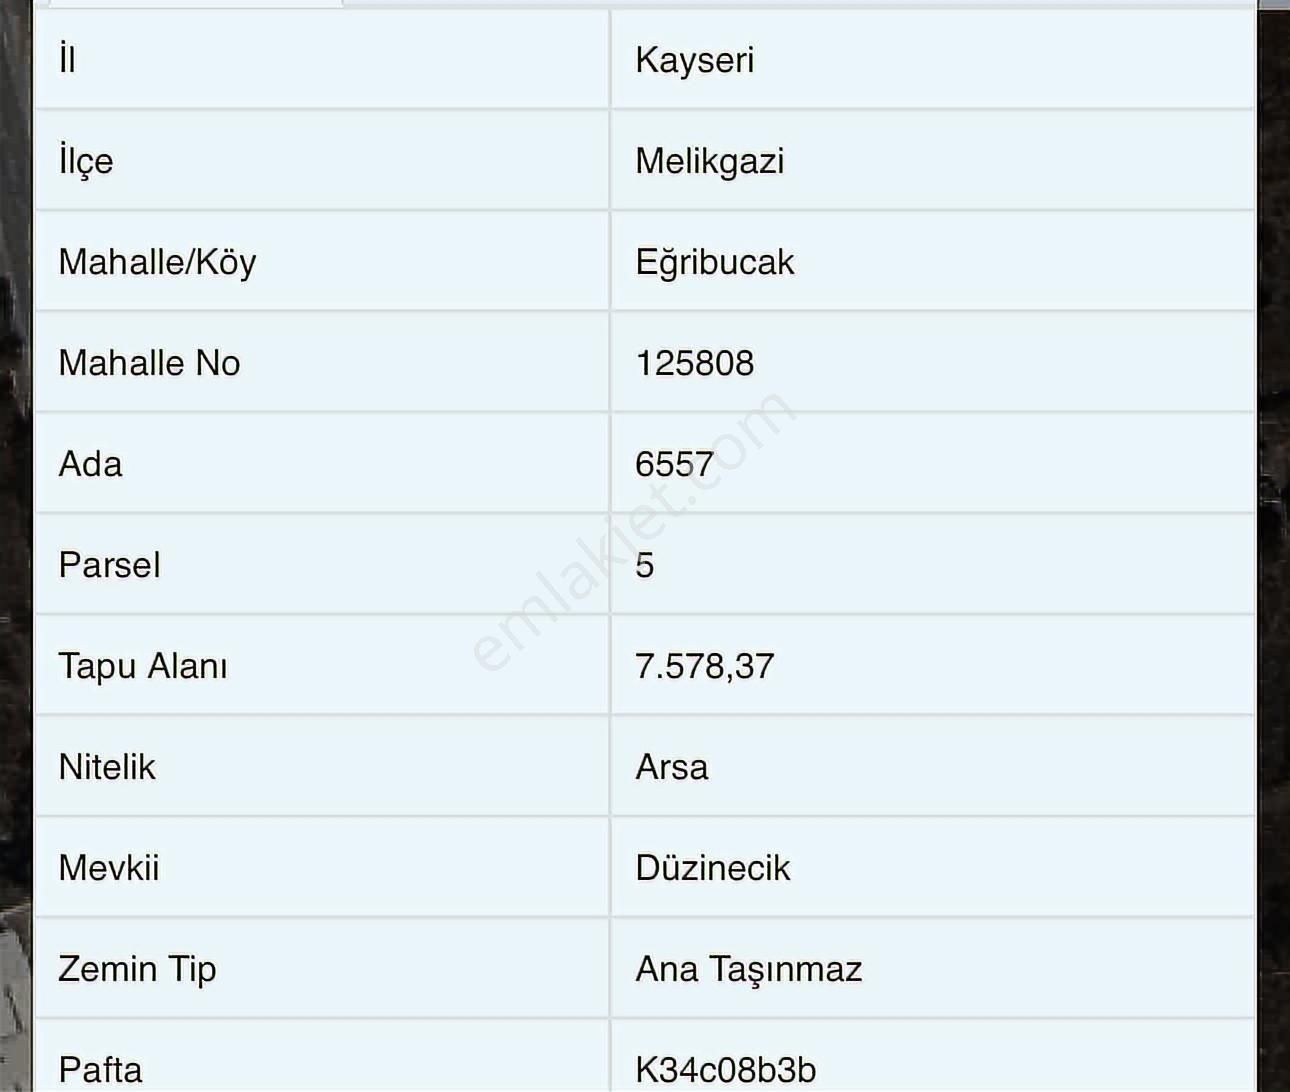Image resolution: width=1290 pixels, height=1092 pixels.
Task: Click the Düzinecik mevkii value
Action: [x=713, y=868]
